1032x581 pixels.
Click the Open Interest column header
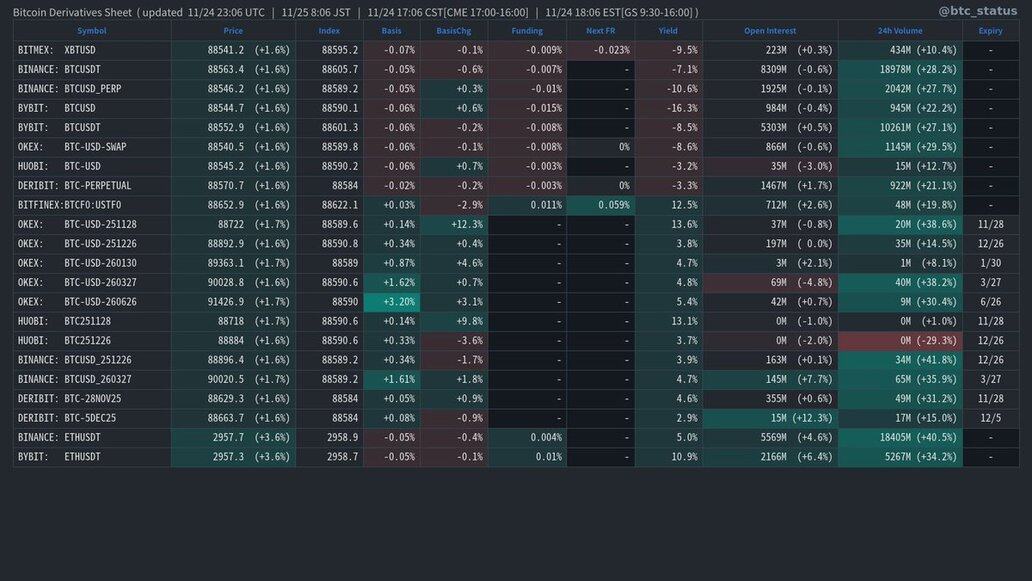pyautogui.click(x=770, y=31)
